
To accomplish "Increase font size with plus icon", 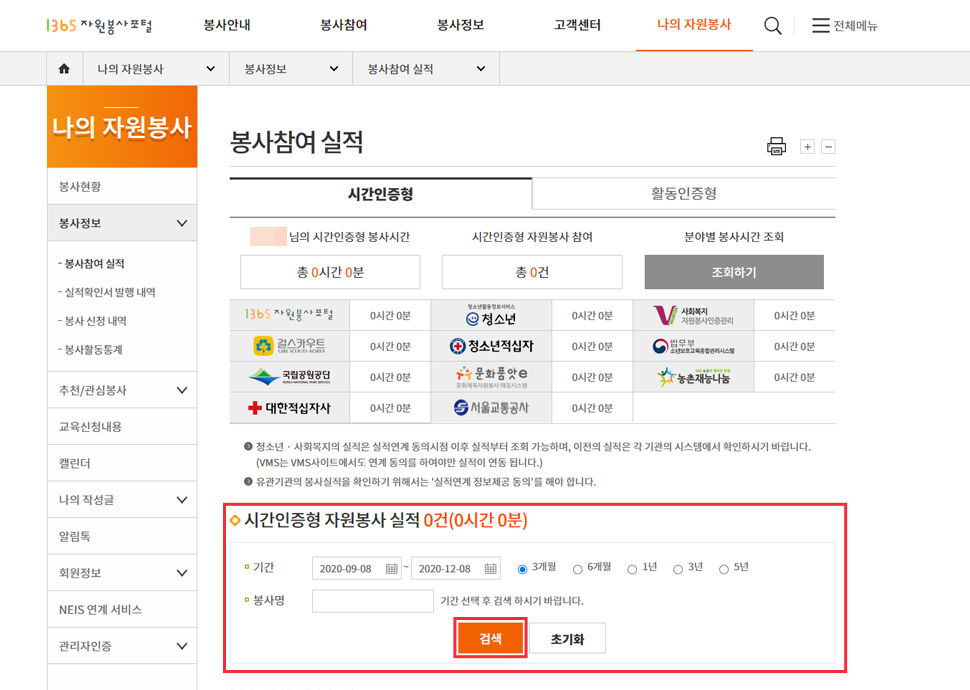I will pos(807,147).
